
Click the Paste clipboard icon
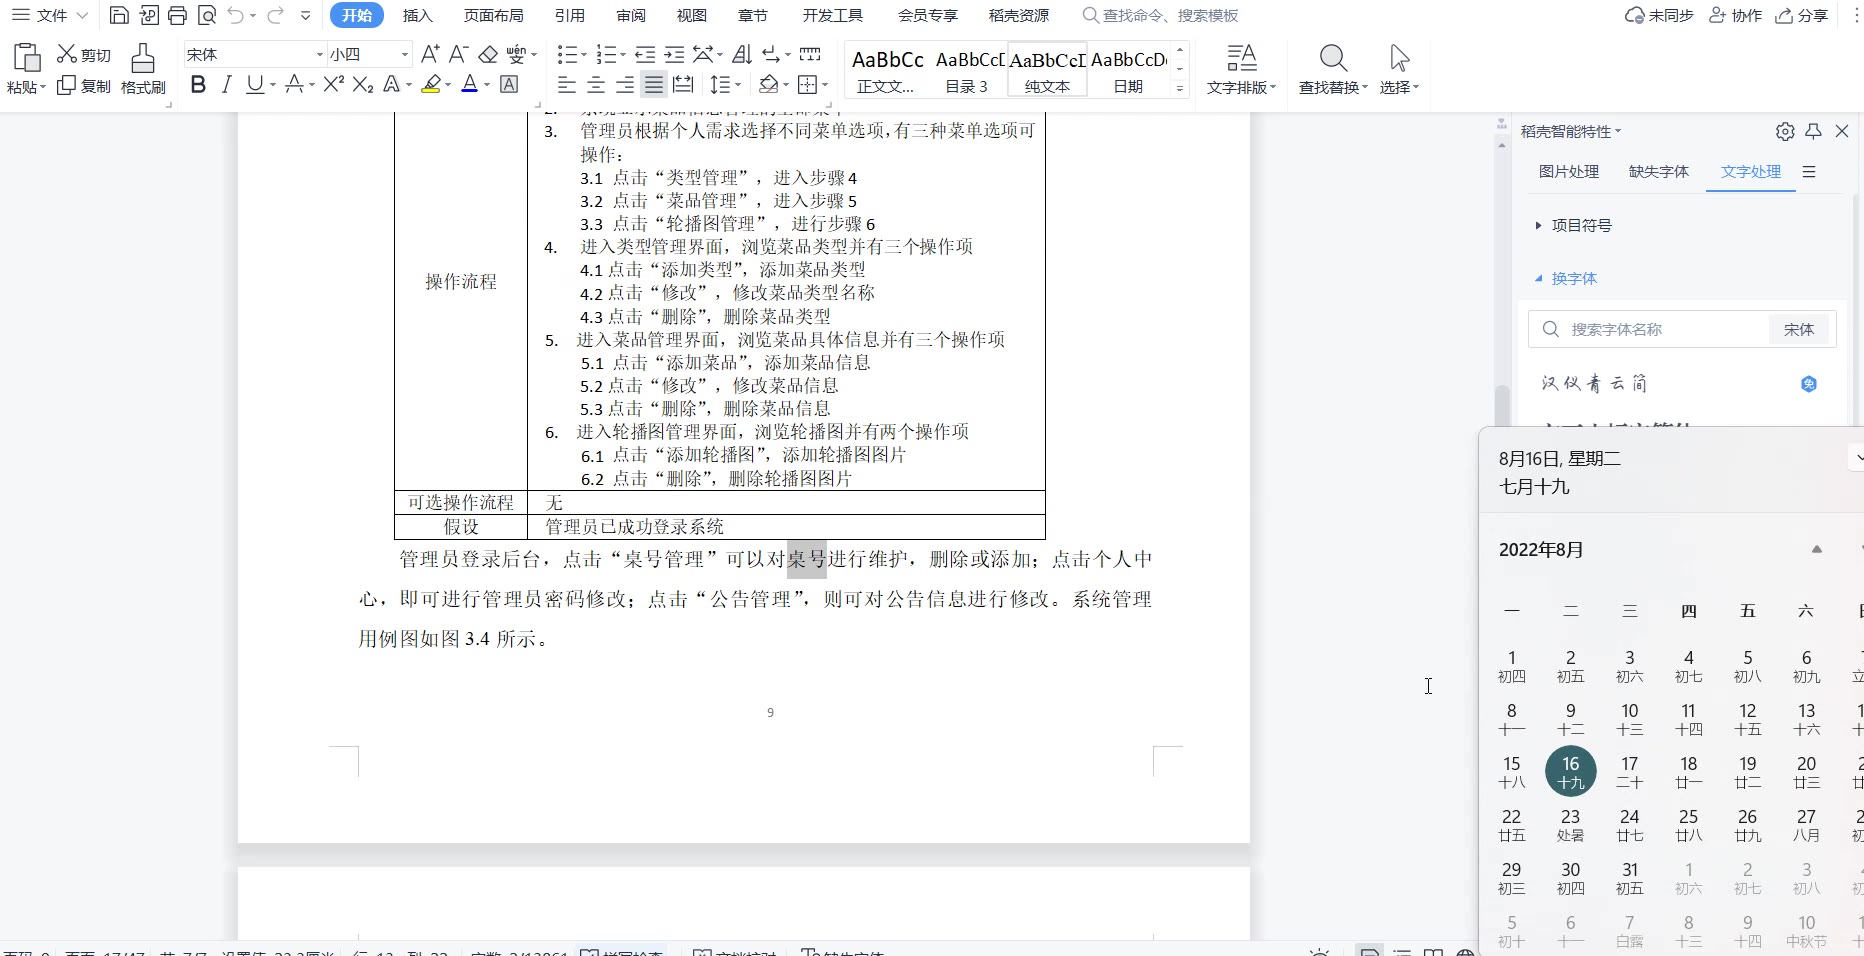[x=26, y=57]
